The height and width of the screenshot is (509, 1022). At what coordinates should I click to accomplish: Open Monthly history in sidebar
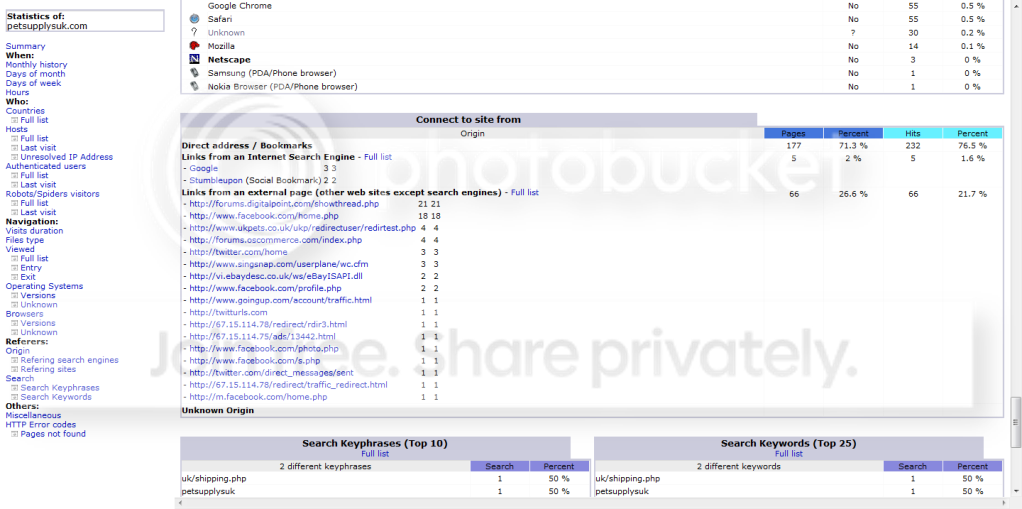tap(36, 65)
